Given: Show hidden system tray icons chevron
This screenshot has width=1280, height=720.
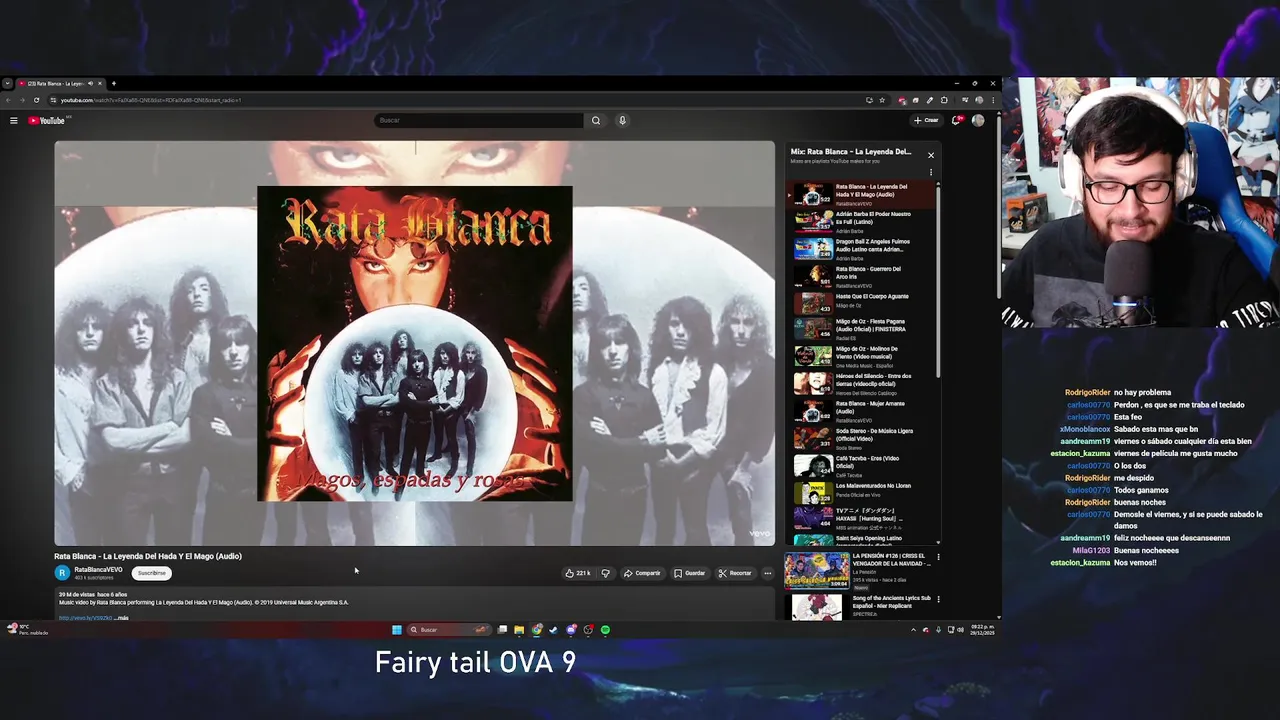Looking at the screenshot, I should (913, 630).
